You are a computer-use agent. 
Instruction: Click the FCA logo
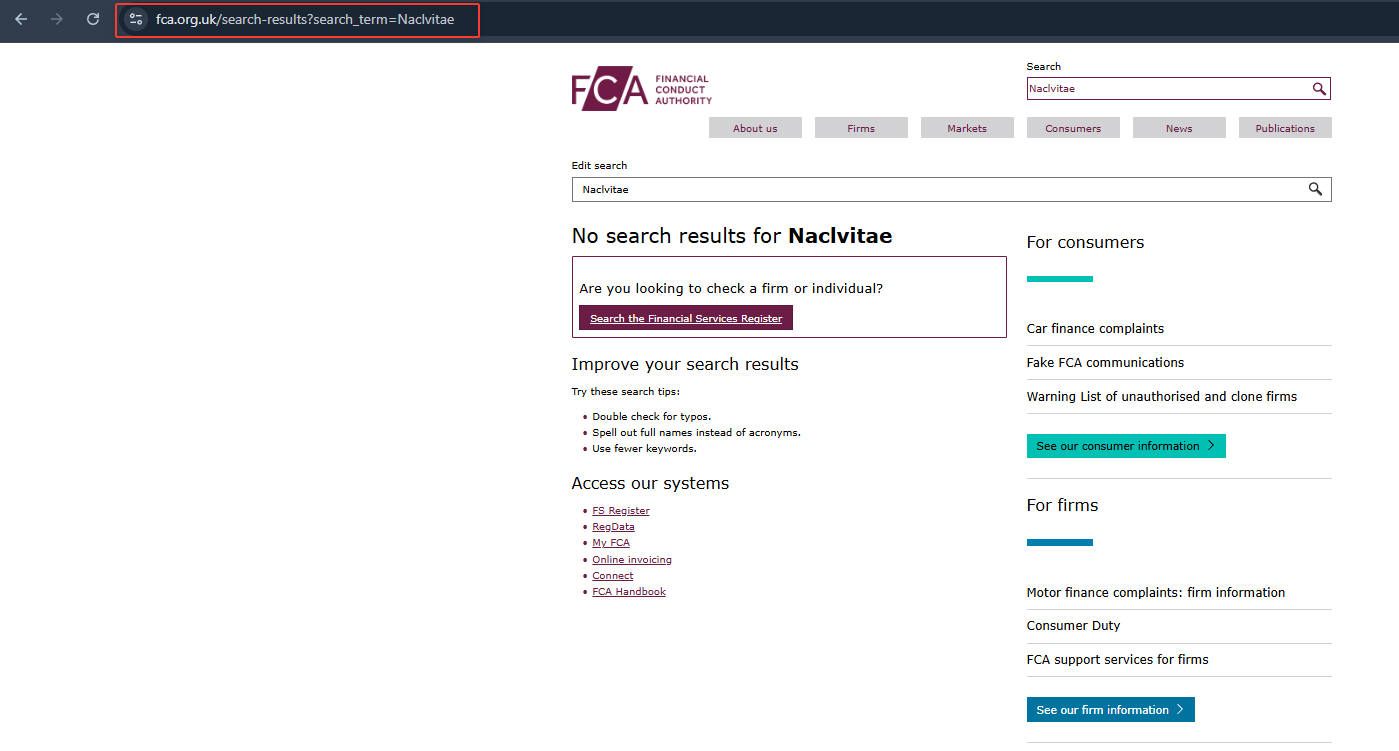[x=642, y=90]
